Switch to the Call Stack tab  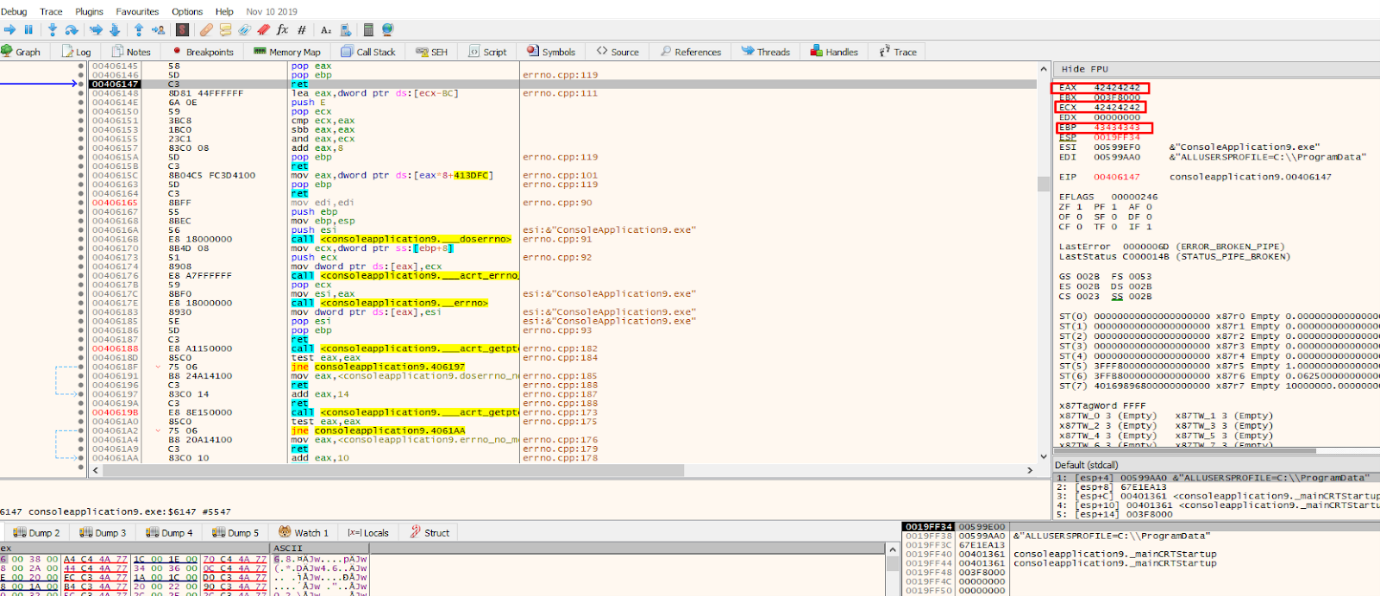click(x=368, y=52)
